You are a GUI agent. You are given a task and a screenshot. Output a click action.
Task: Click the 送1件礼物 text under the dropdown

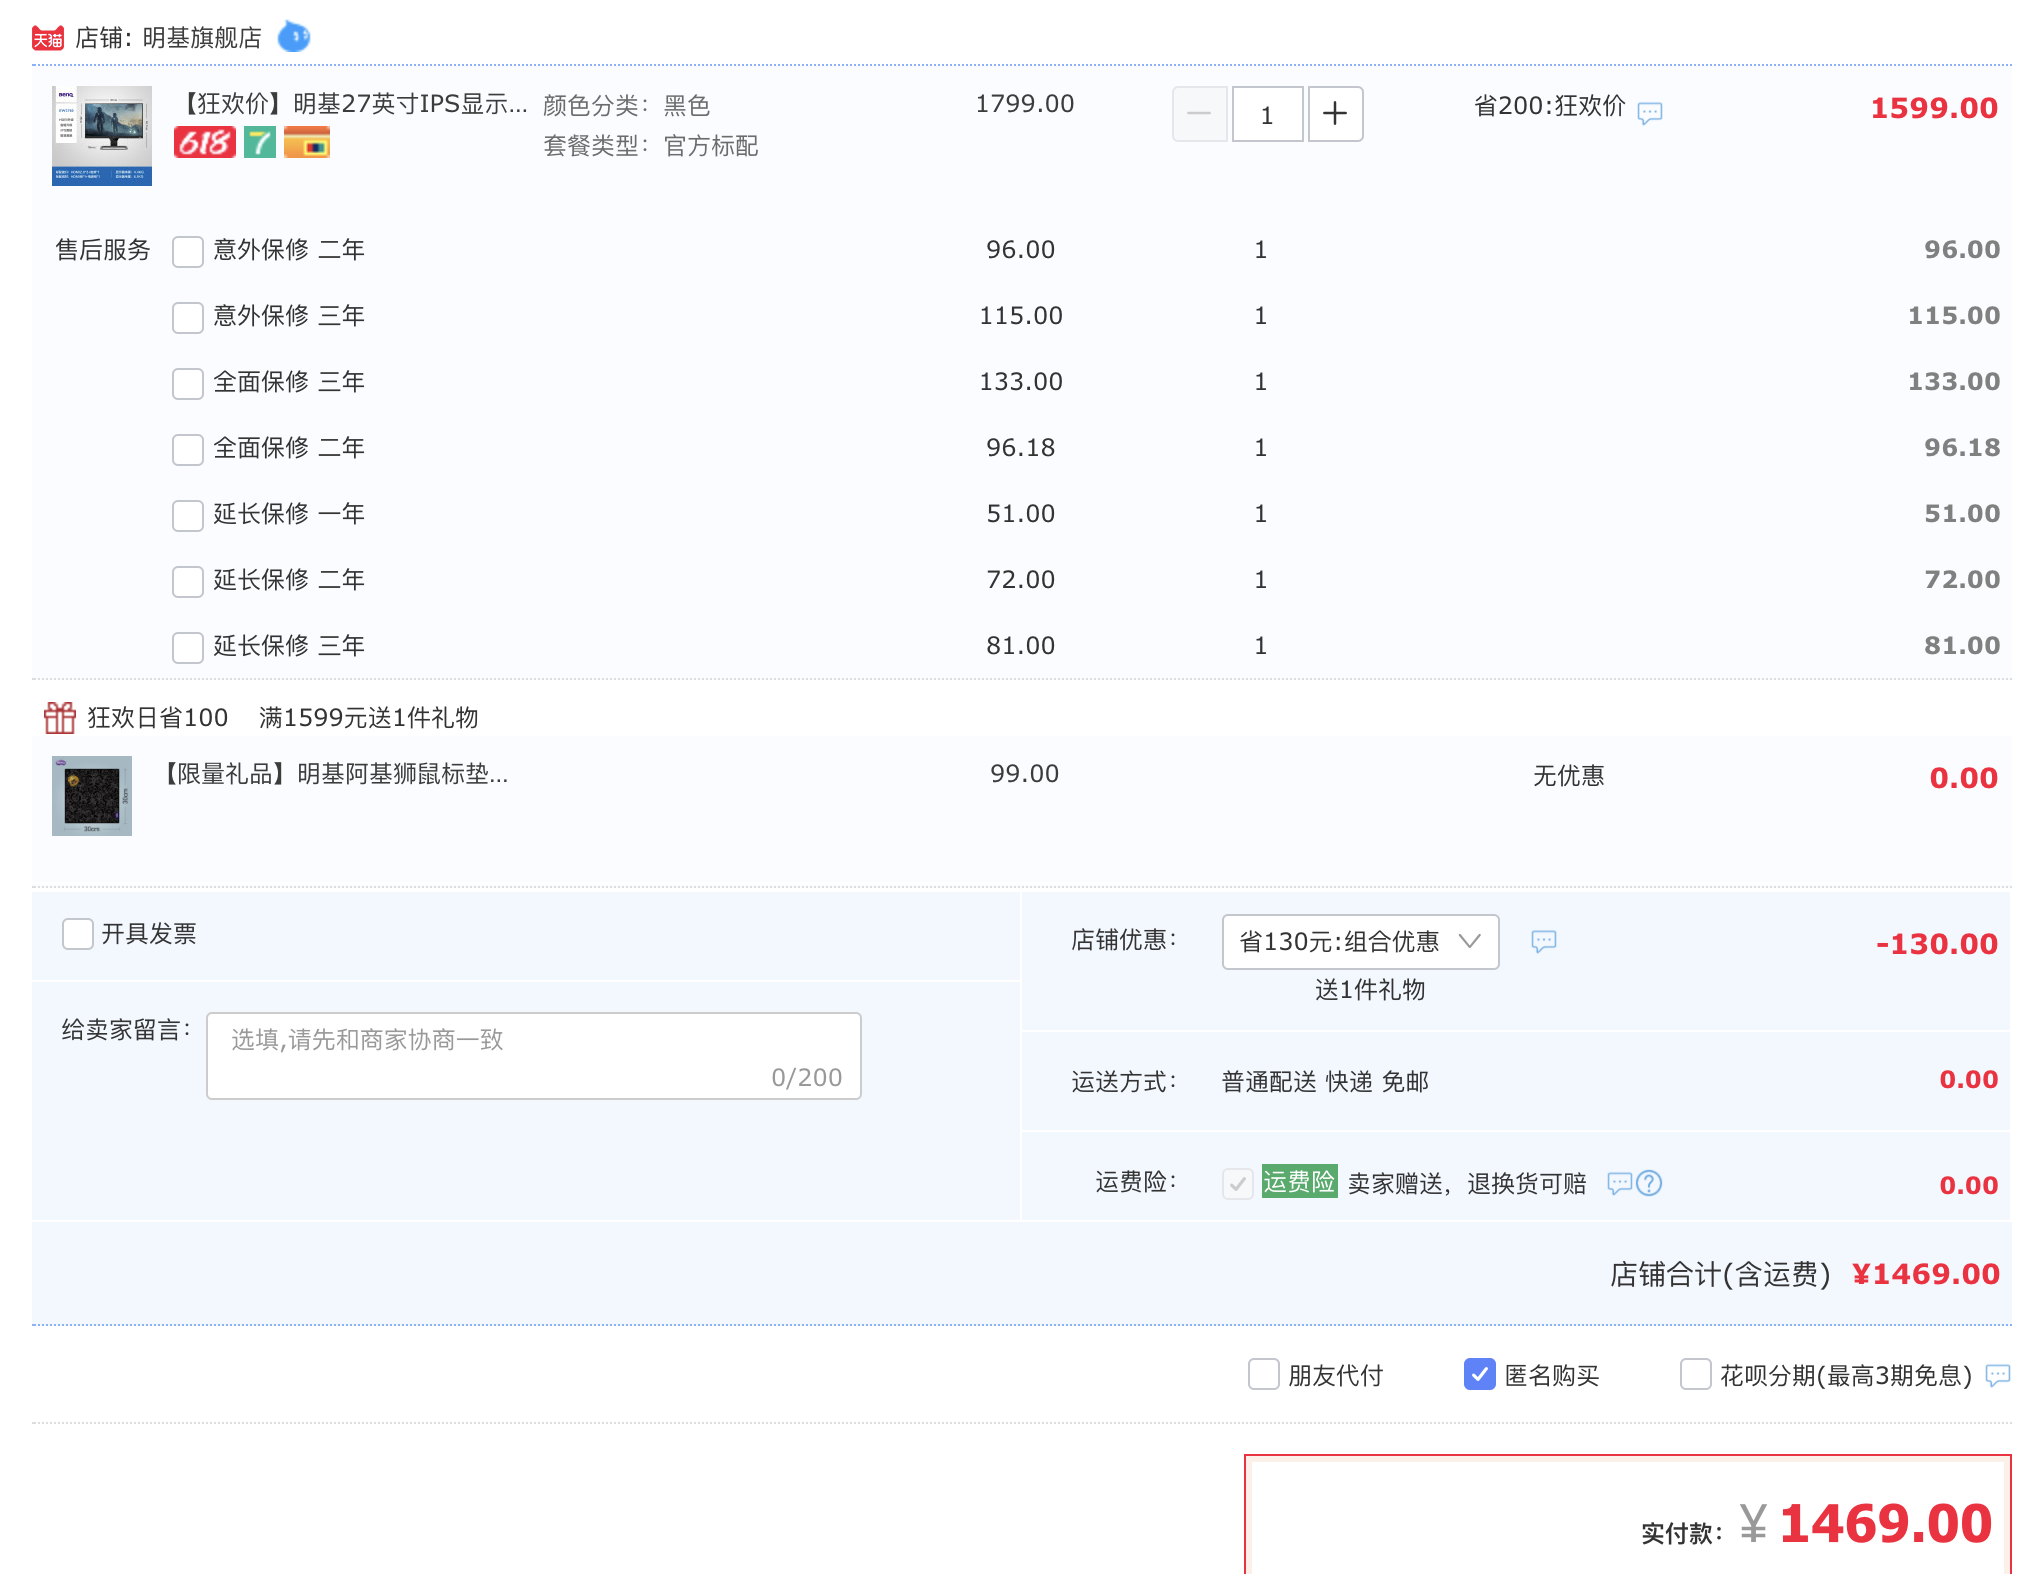click(x=1370, y=990)
